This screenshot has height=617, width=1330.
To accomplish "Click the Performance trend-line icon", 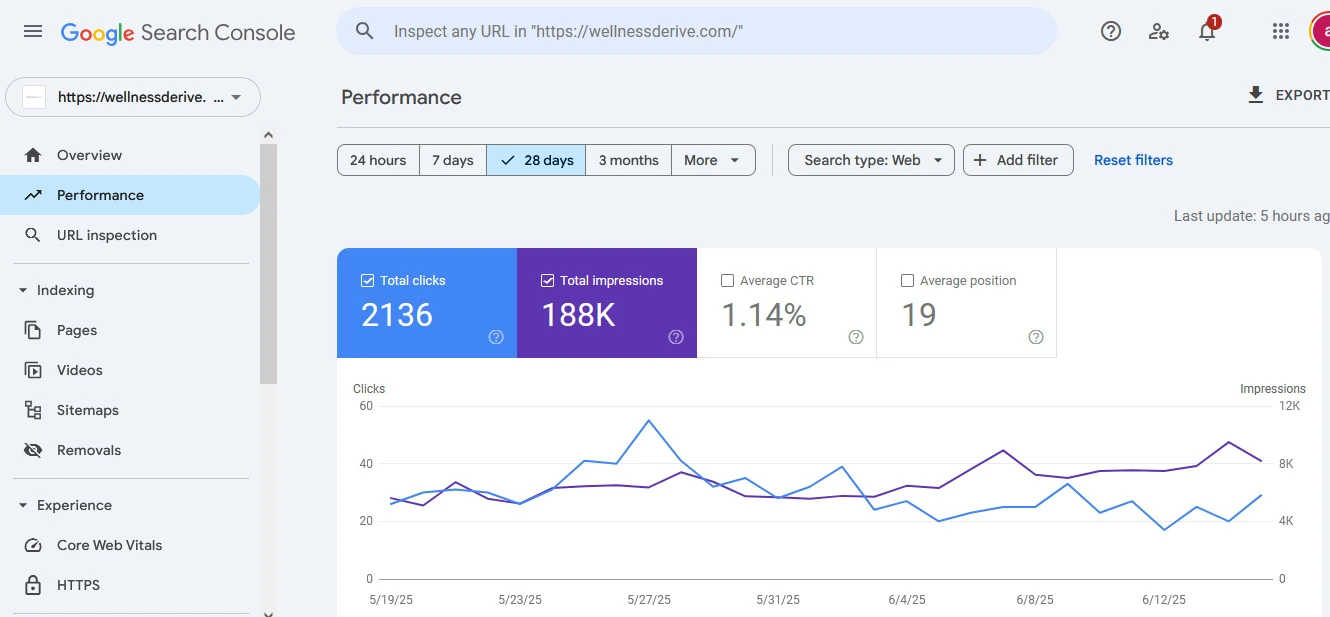I will click(33, 195).
